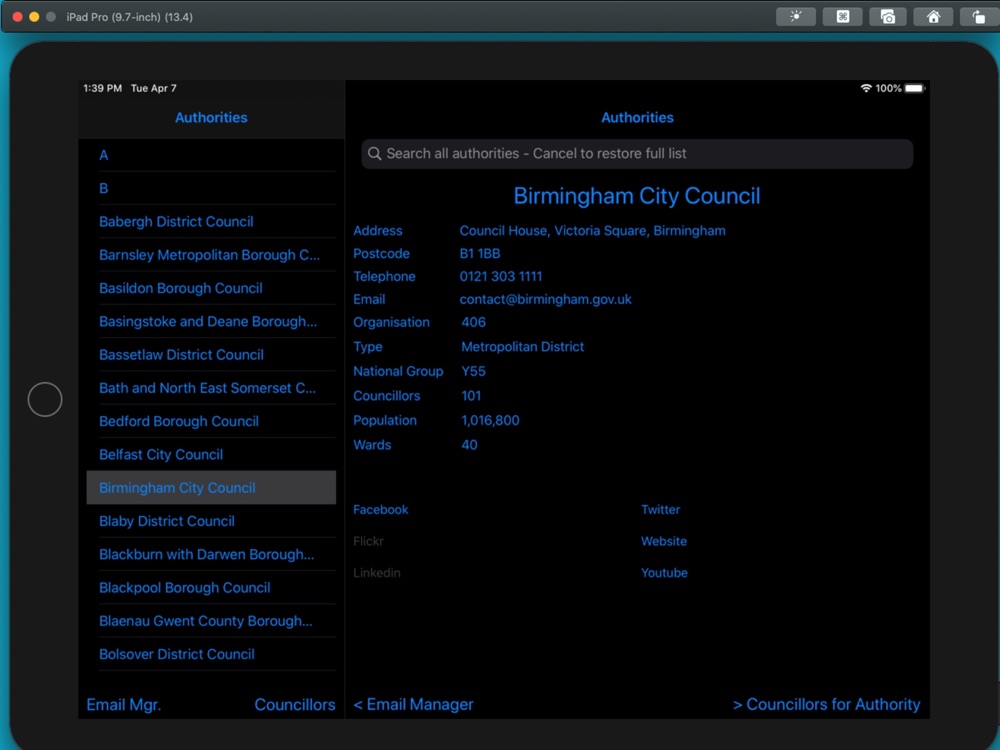Click address Council House, Victoria Square
1000x750 pixels.
[x=592, y=230]
